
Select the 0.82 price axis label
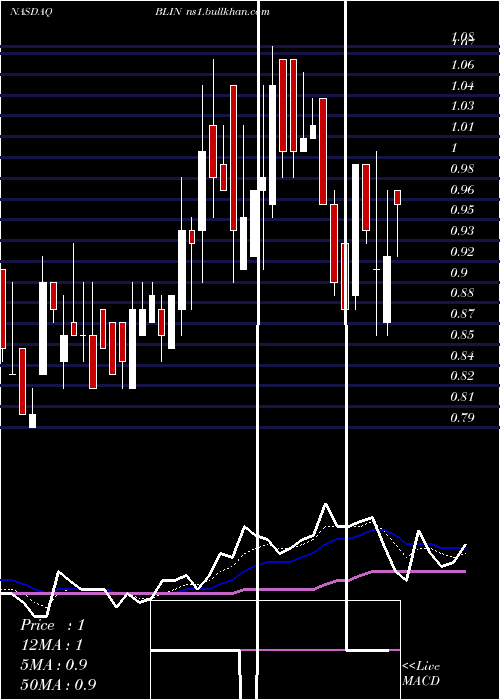462,376
